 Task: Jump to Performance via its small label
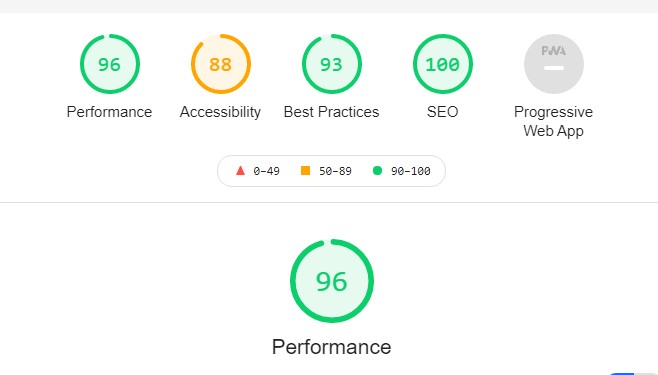(x=110, y=112)
